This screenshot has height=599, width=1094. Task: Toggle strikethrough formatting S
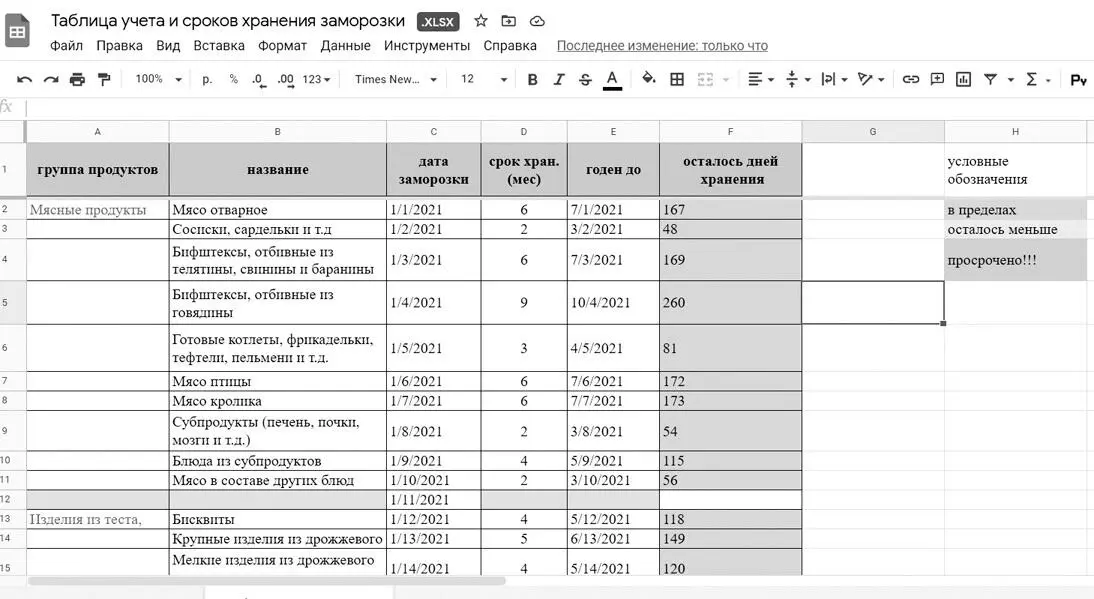(x=585, y=79)
